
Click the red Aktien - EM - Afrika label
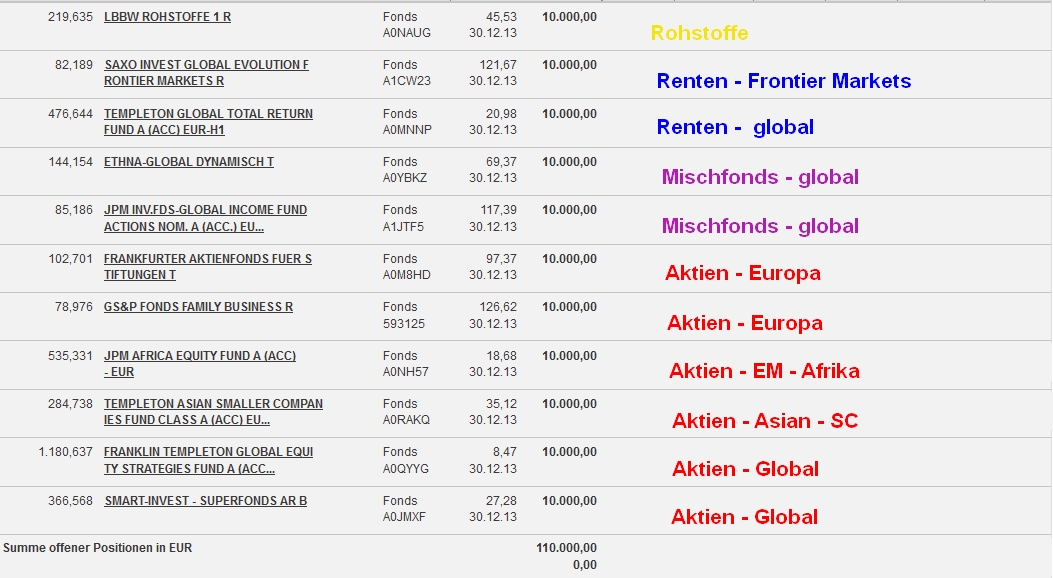tap(764, 371)
